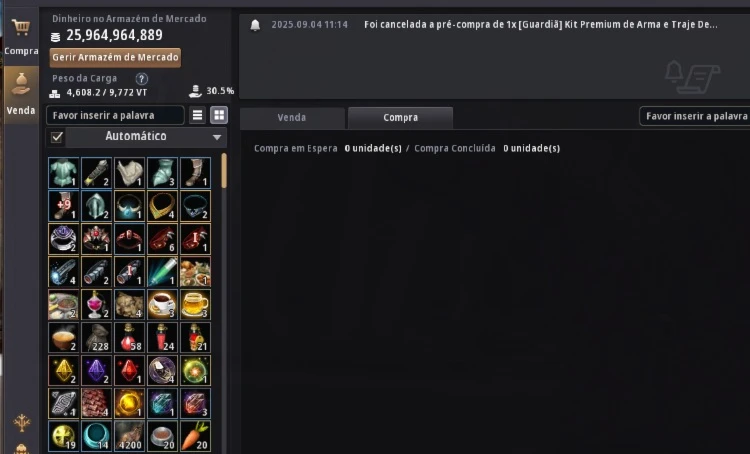Switch inventory to list view

[198, 115]
